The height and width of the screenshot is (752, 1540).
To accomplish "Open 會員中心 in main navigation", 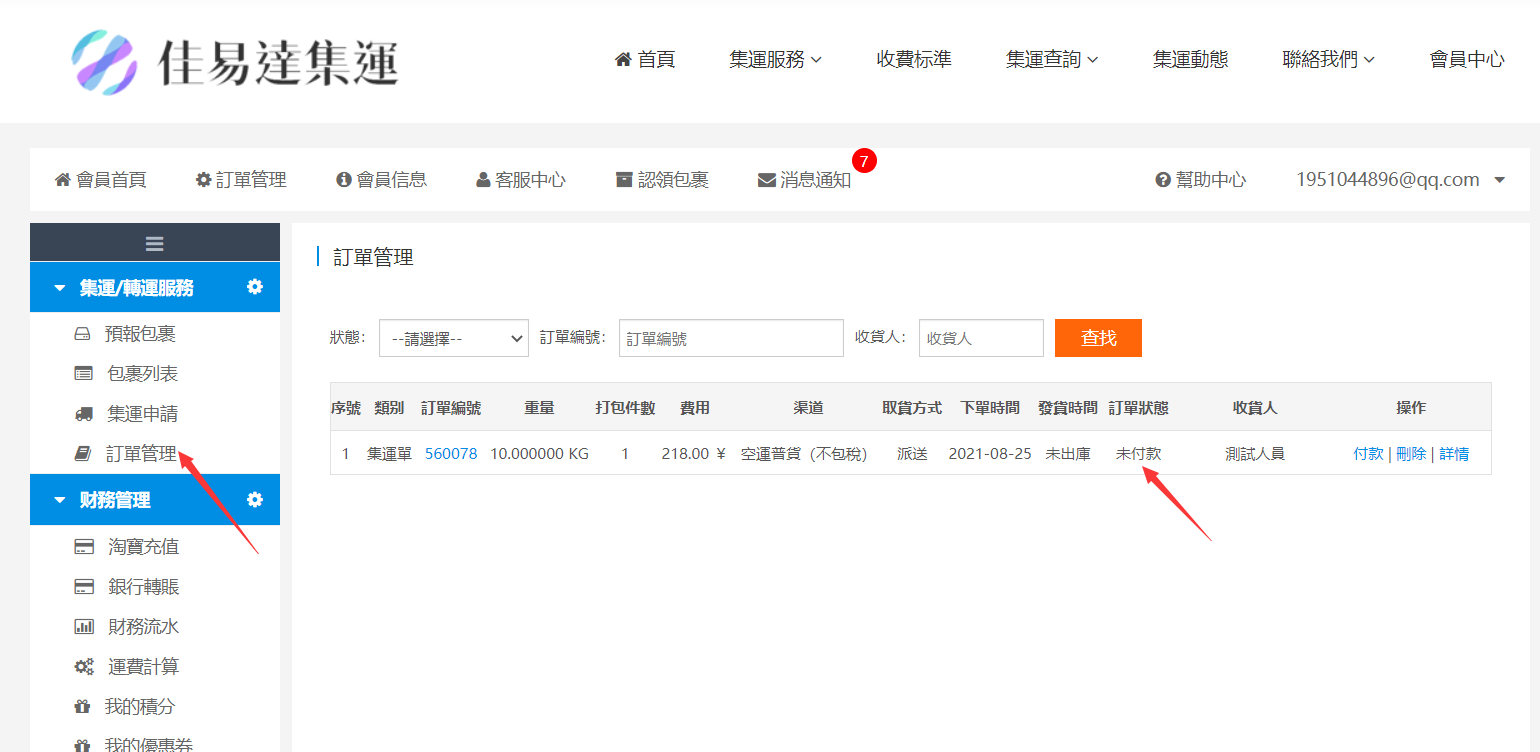I will pos(1467,60).
